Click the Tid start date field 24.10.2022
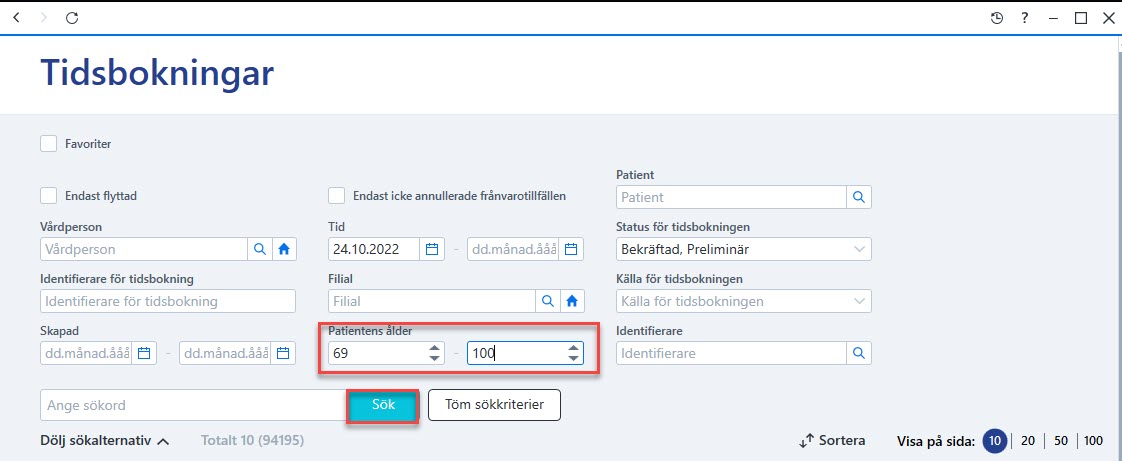1122x461 pixels. 374,249
